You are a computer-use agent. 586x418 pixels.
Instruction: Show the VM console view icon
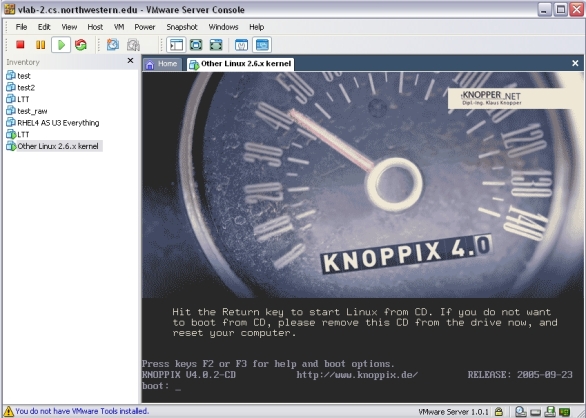262,45
